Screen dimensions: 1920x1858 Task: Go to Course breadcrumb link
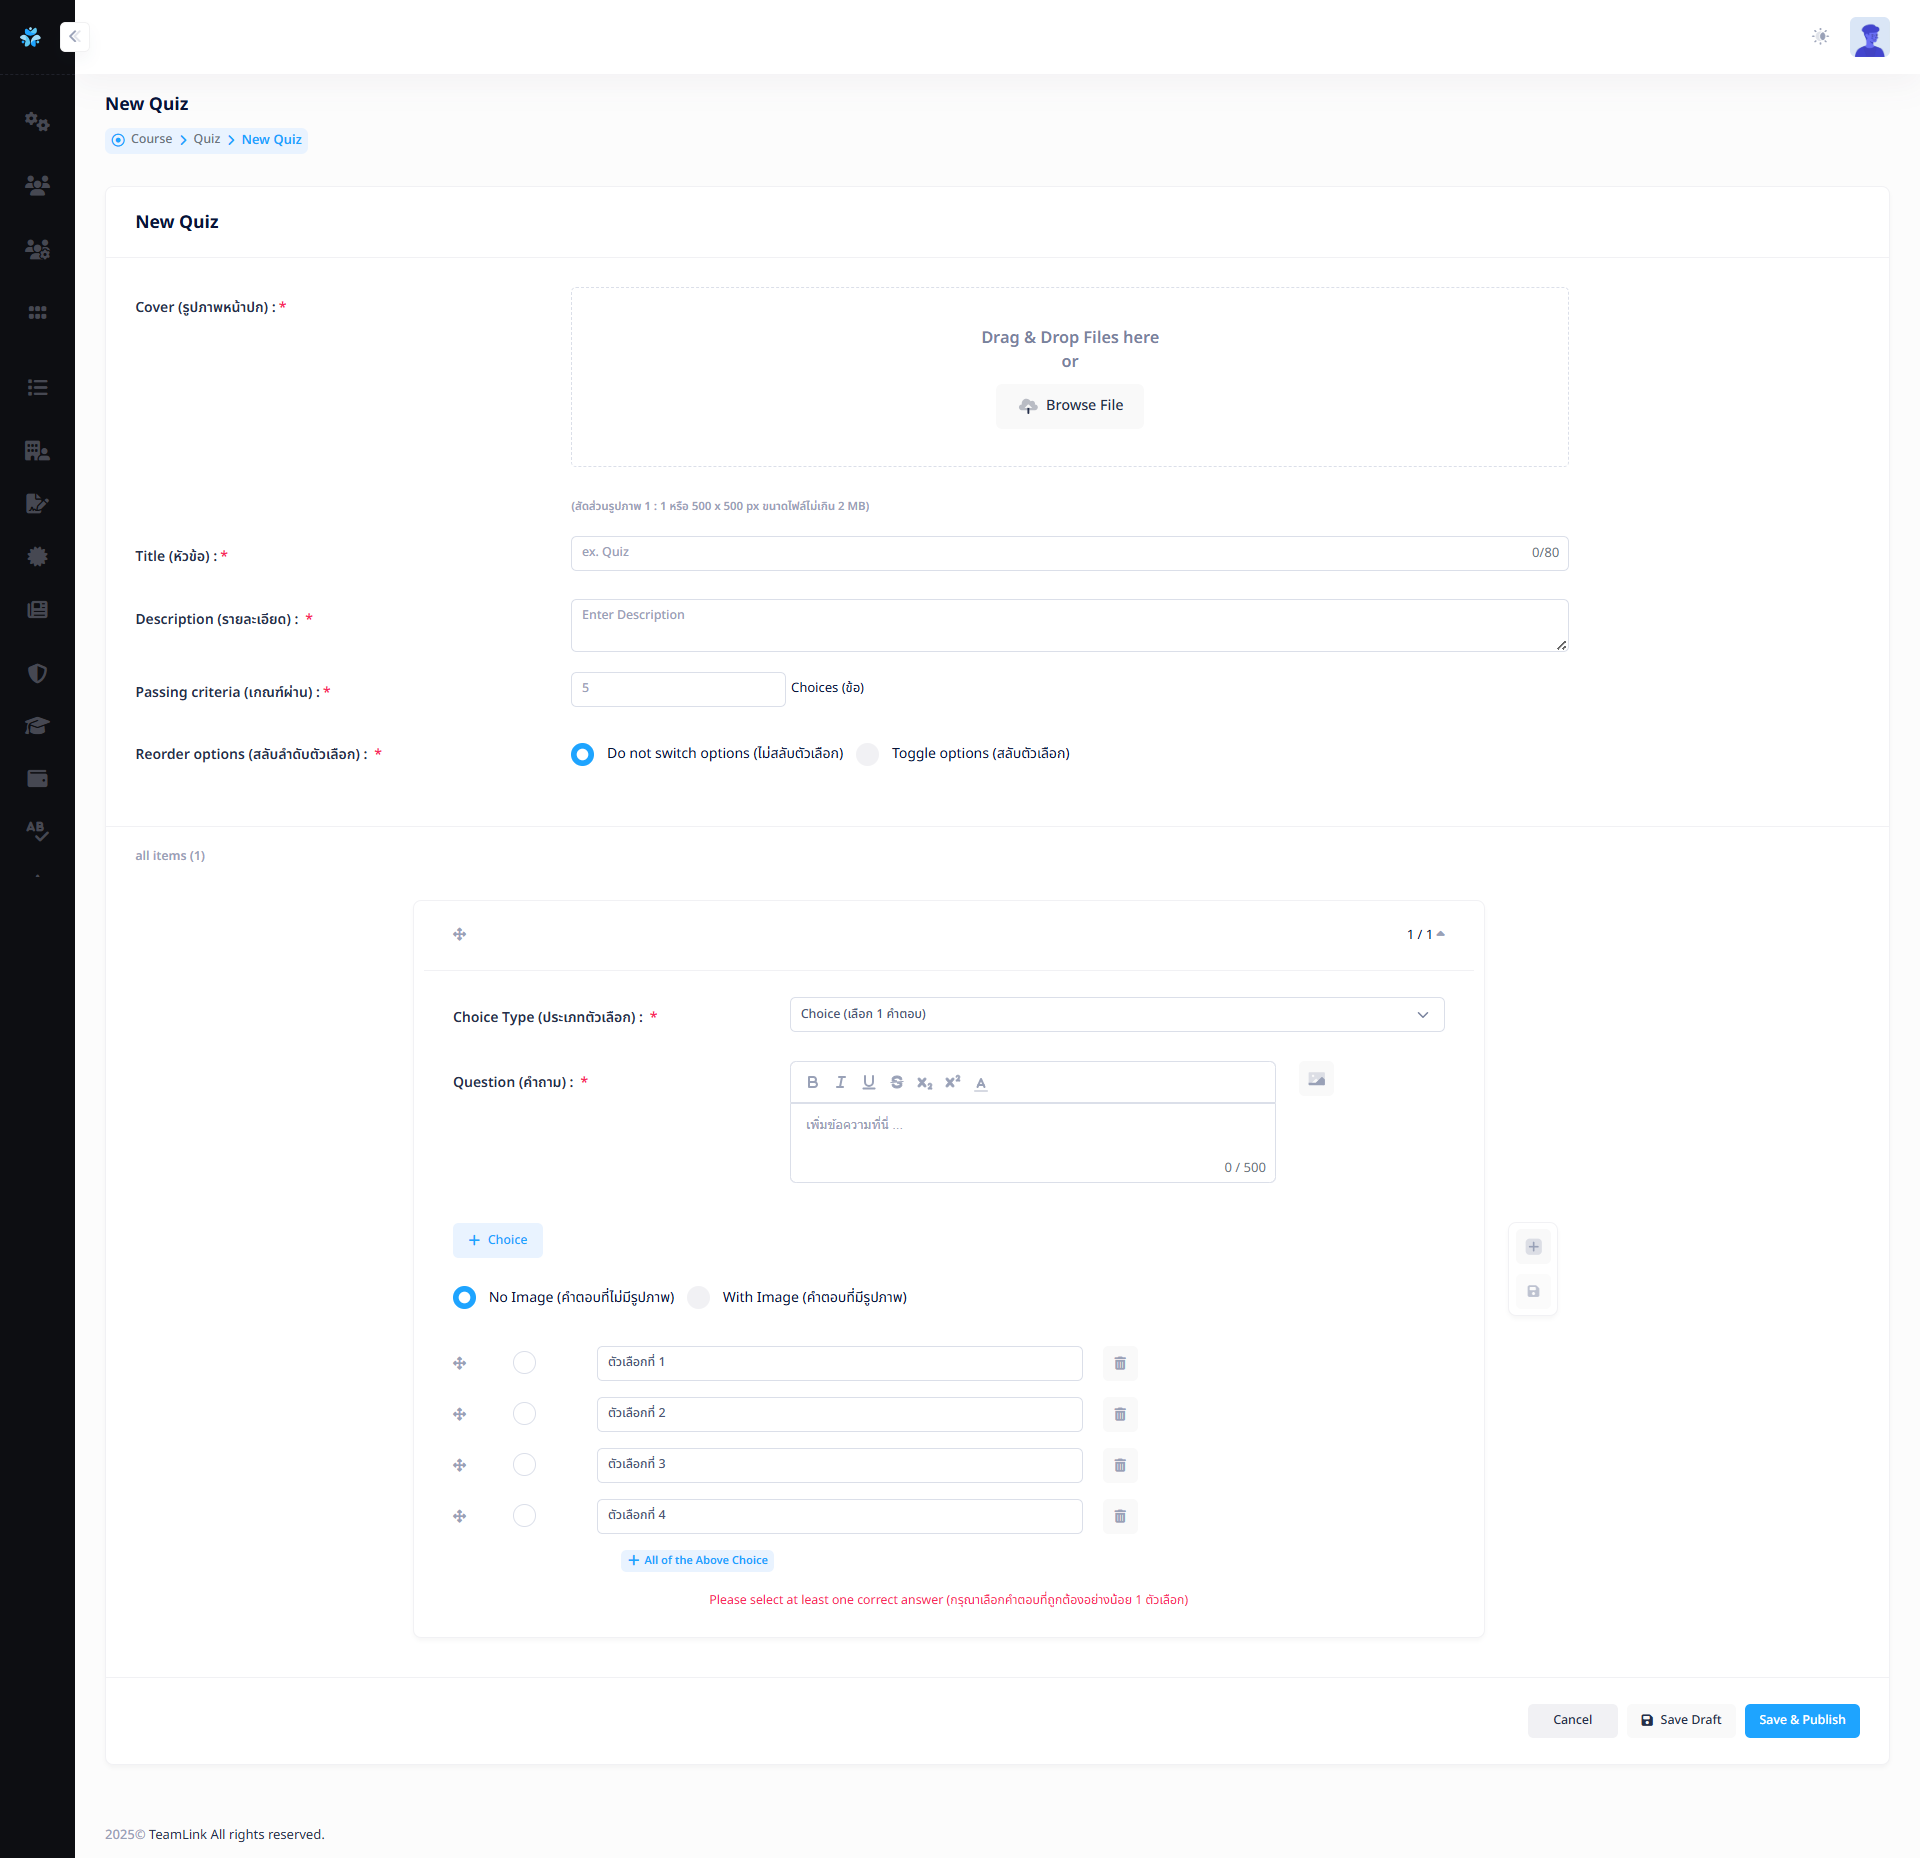click(151, 139)
